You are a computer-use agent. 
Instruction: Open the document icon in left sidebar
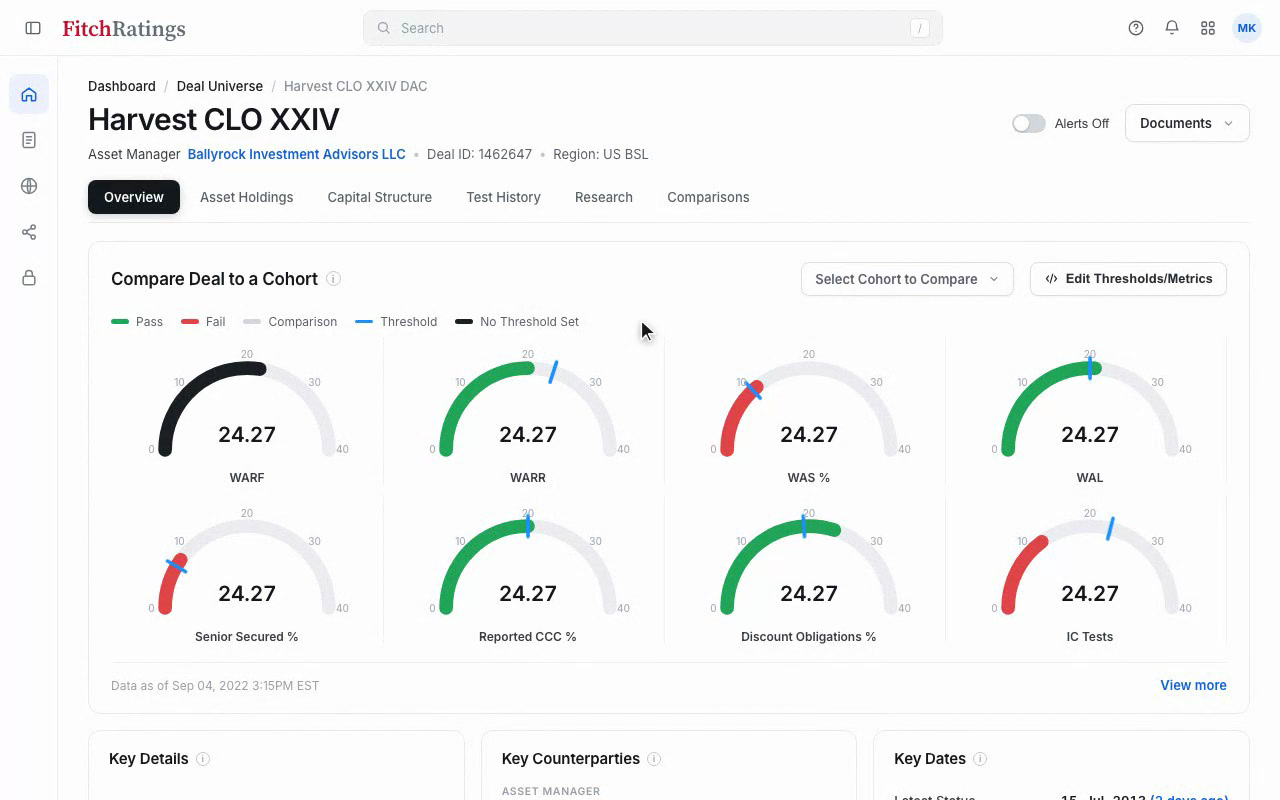[x=29, y=140]
